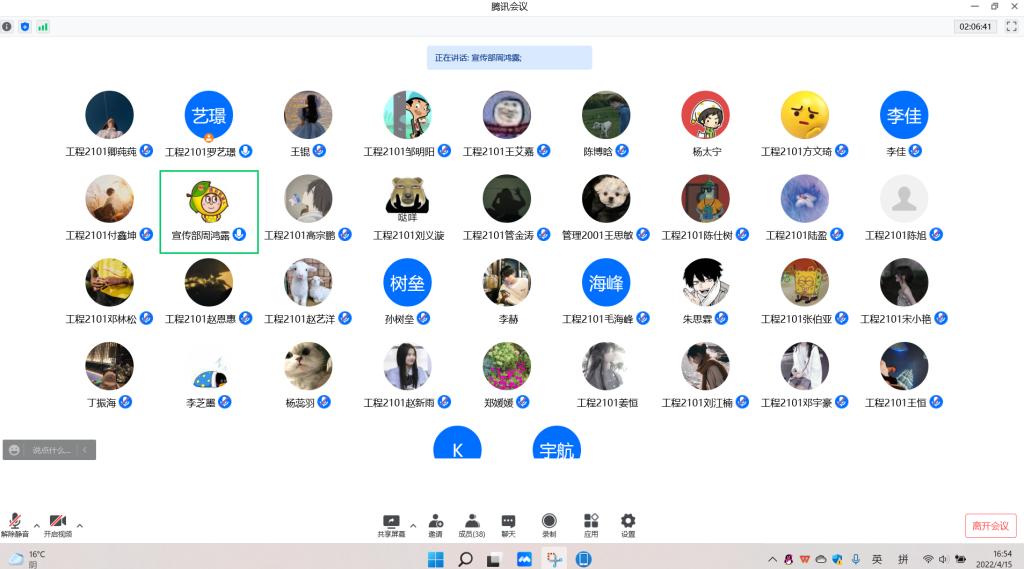Enter full screen mode via corner icon
1024x569 pixels.
point(1011,26)
